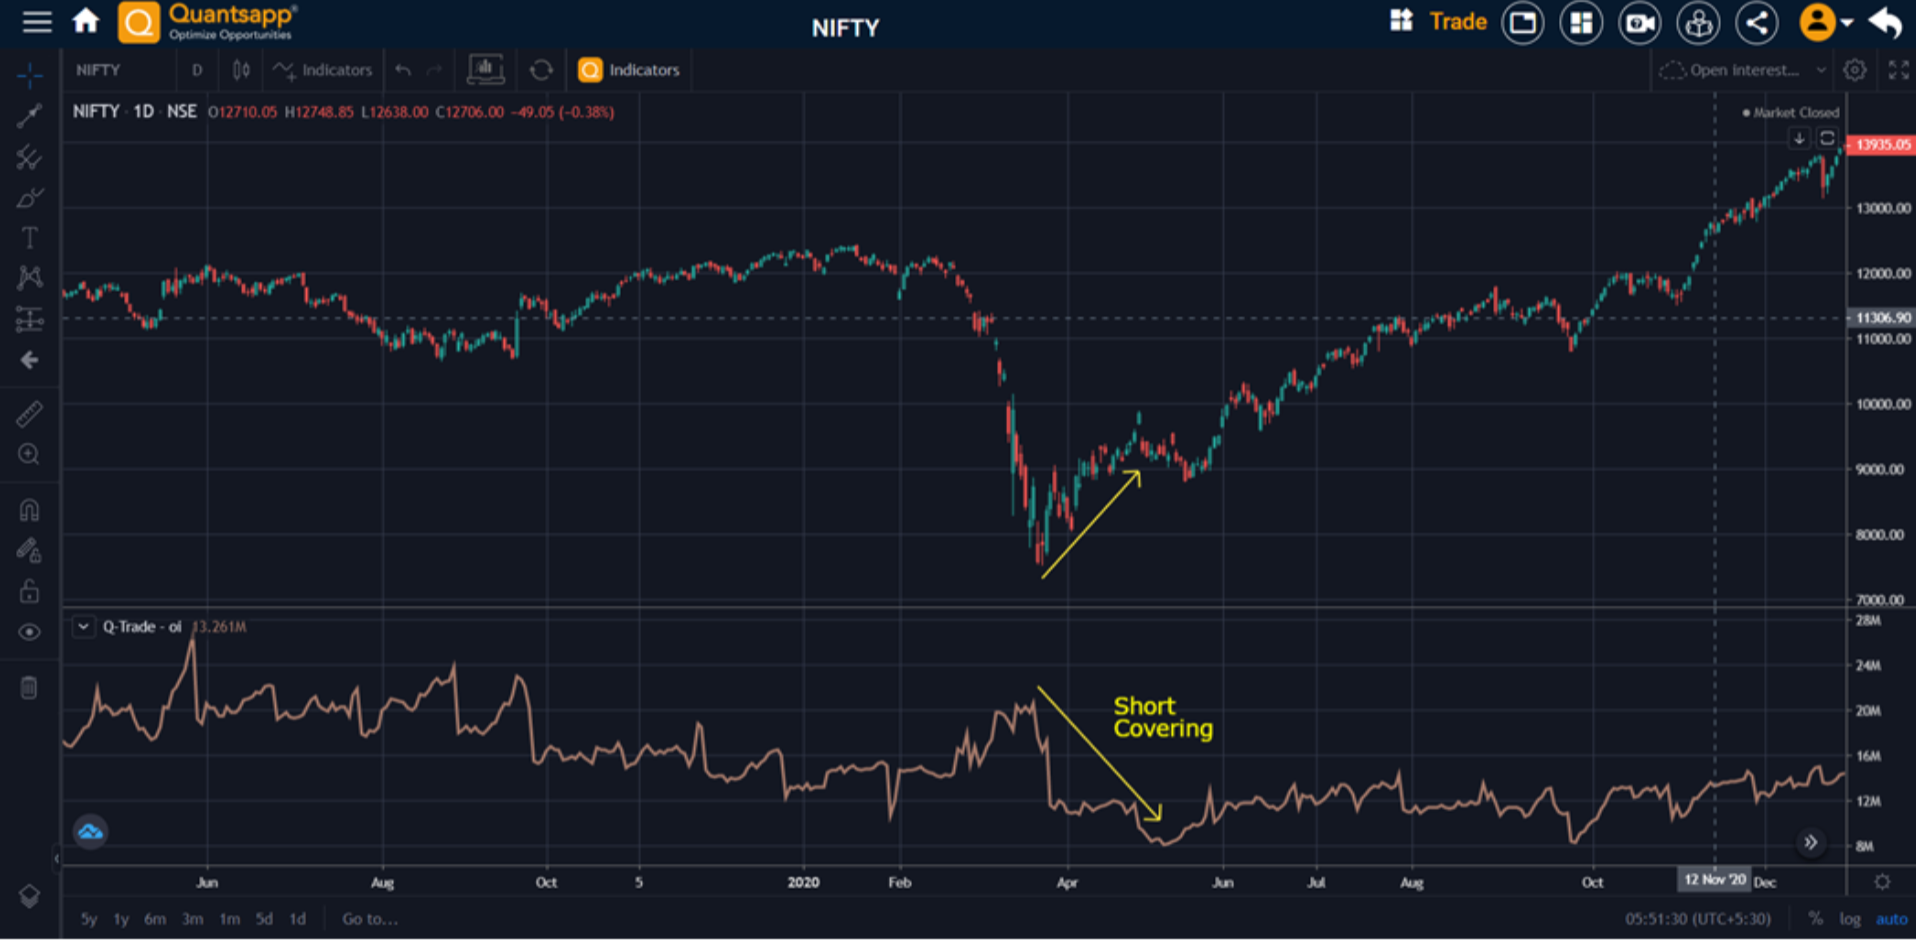Open the hamburger menu
Viewport: 1916px width, 942px height.
(37, 22)
